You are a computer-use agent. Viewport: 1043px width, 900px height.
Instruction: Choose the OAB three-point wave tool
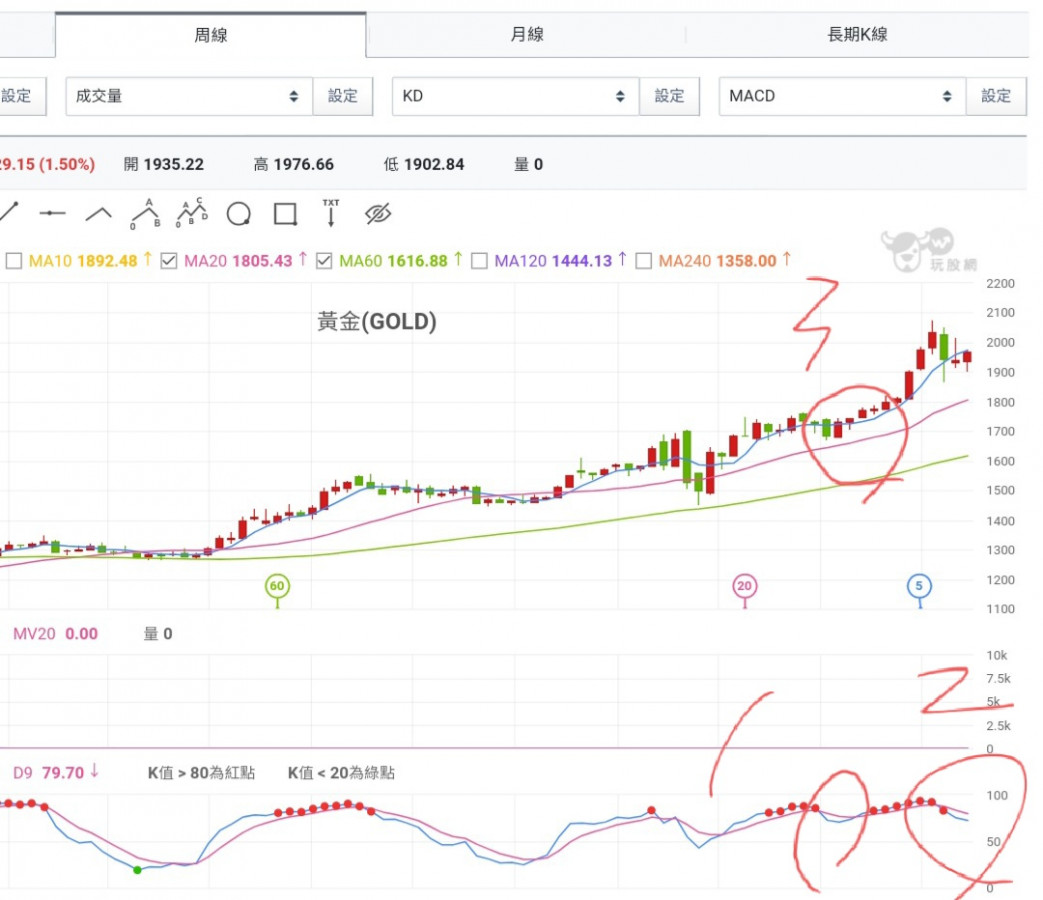146,214
